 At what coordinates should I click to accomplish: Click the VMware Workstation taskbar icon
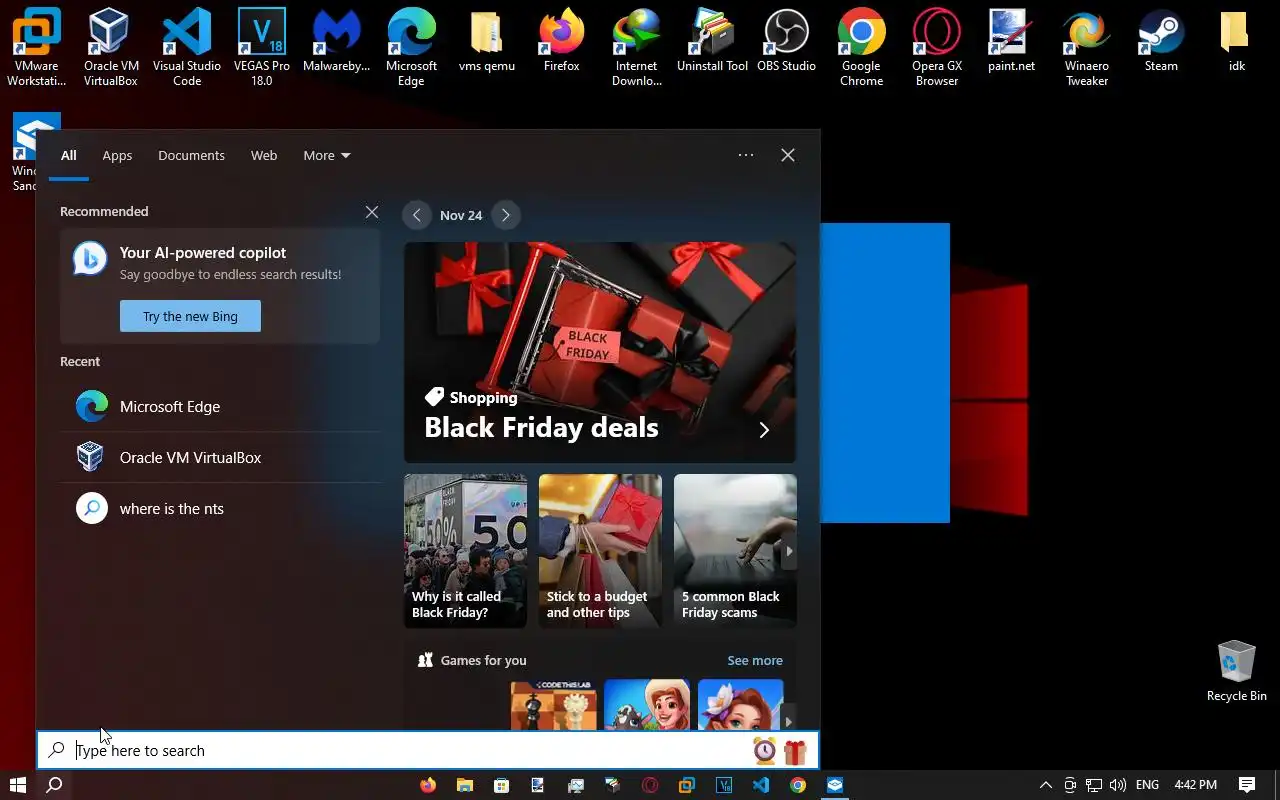click(x=687, y=785)
